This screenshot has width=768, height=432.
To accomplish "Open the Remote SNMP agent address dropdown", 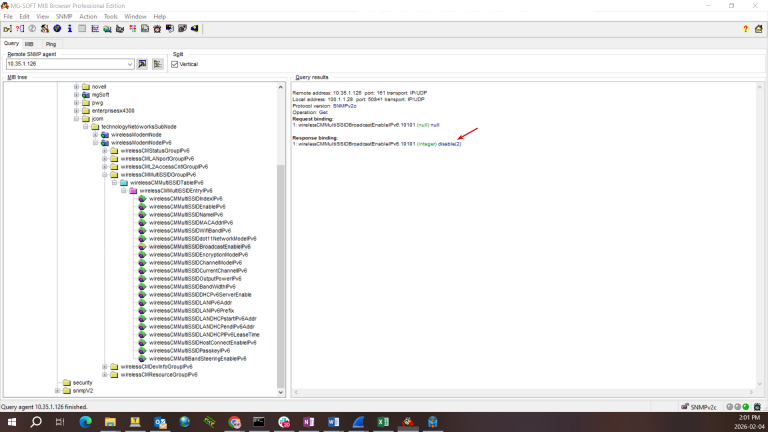I will pyautogui.click(x=130, y=64).
